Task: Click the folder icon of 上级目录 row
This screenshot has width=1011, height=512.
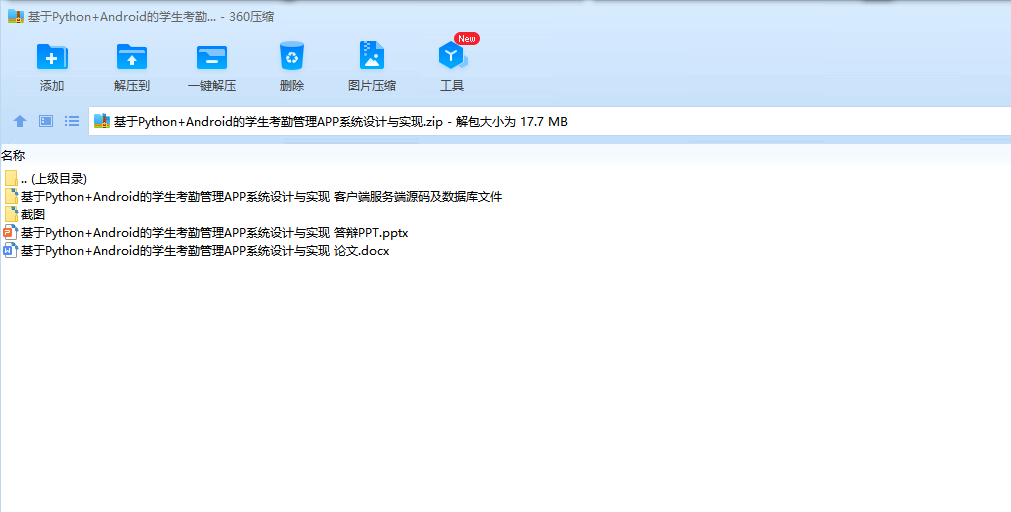Action: (x=11, y=179)
